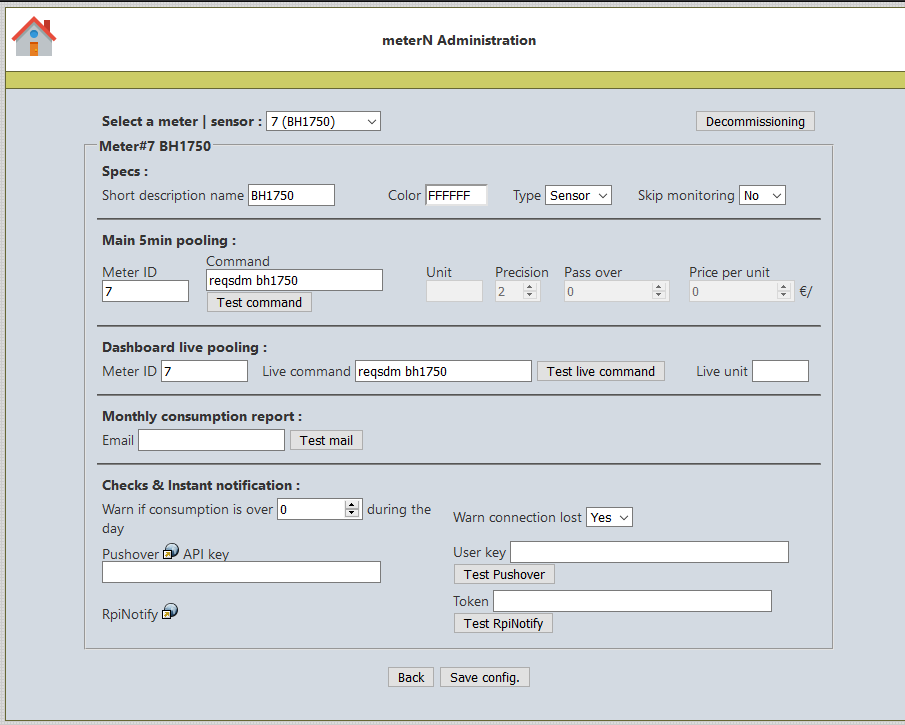
Task: Click the Main pooling Meter ID field
Action: click(x=145, y=291)
